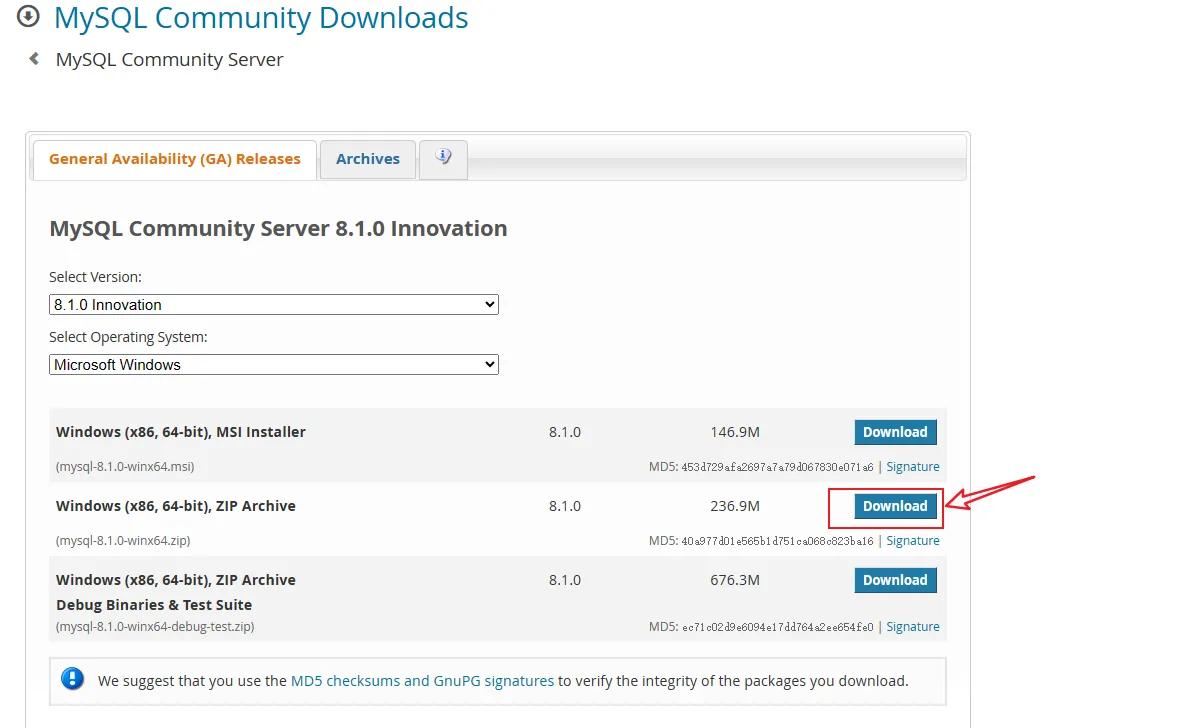
Task: Go back to MySQL Community Server
Action: [170, 60]
